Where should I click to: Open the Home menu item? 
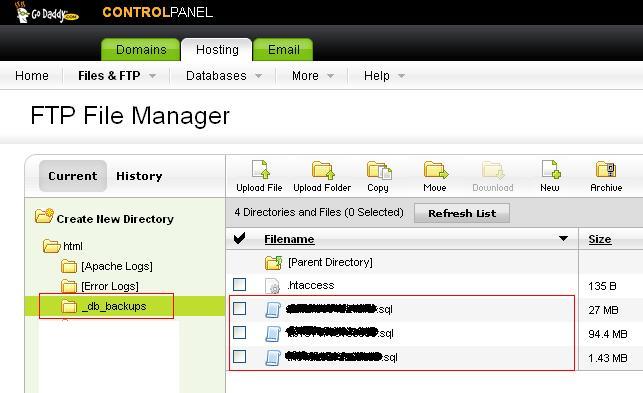pos(32,76)
